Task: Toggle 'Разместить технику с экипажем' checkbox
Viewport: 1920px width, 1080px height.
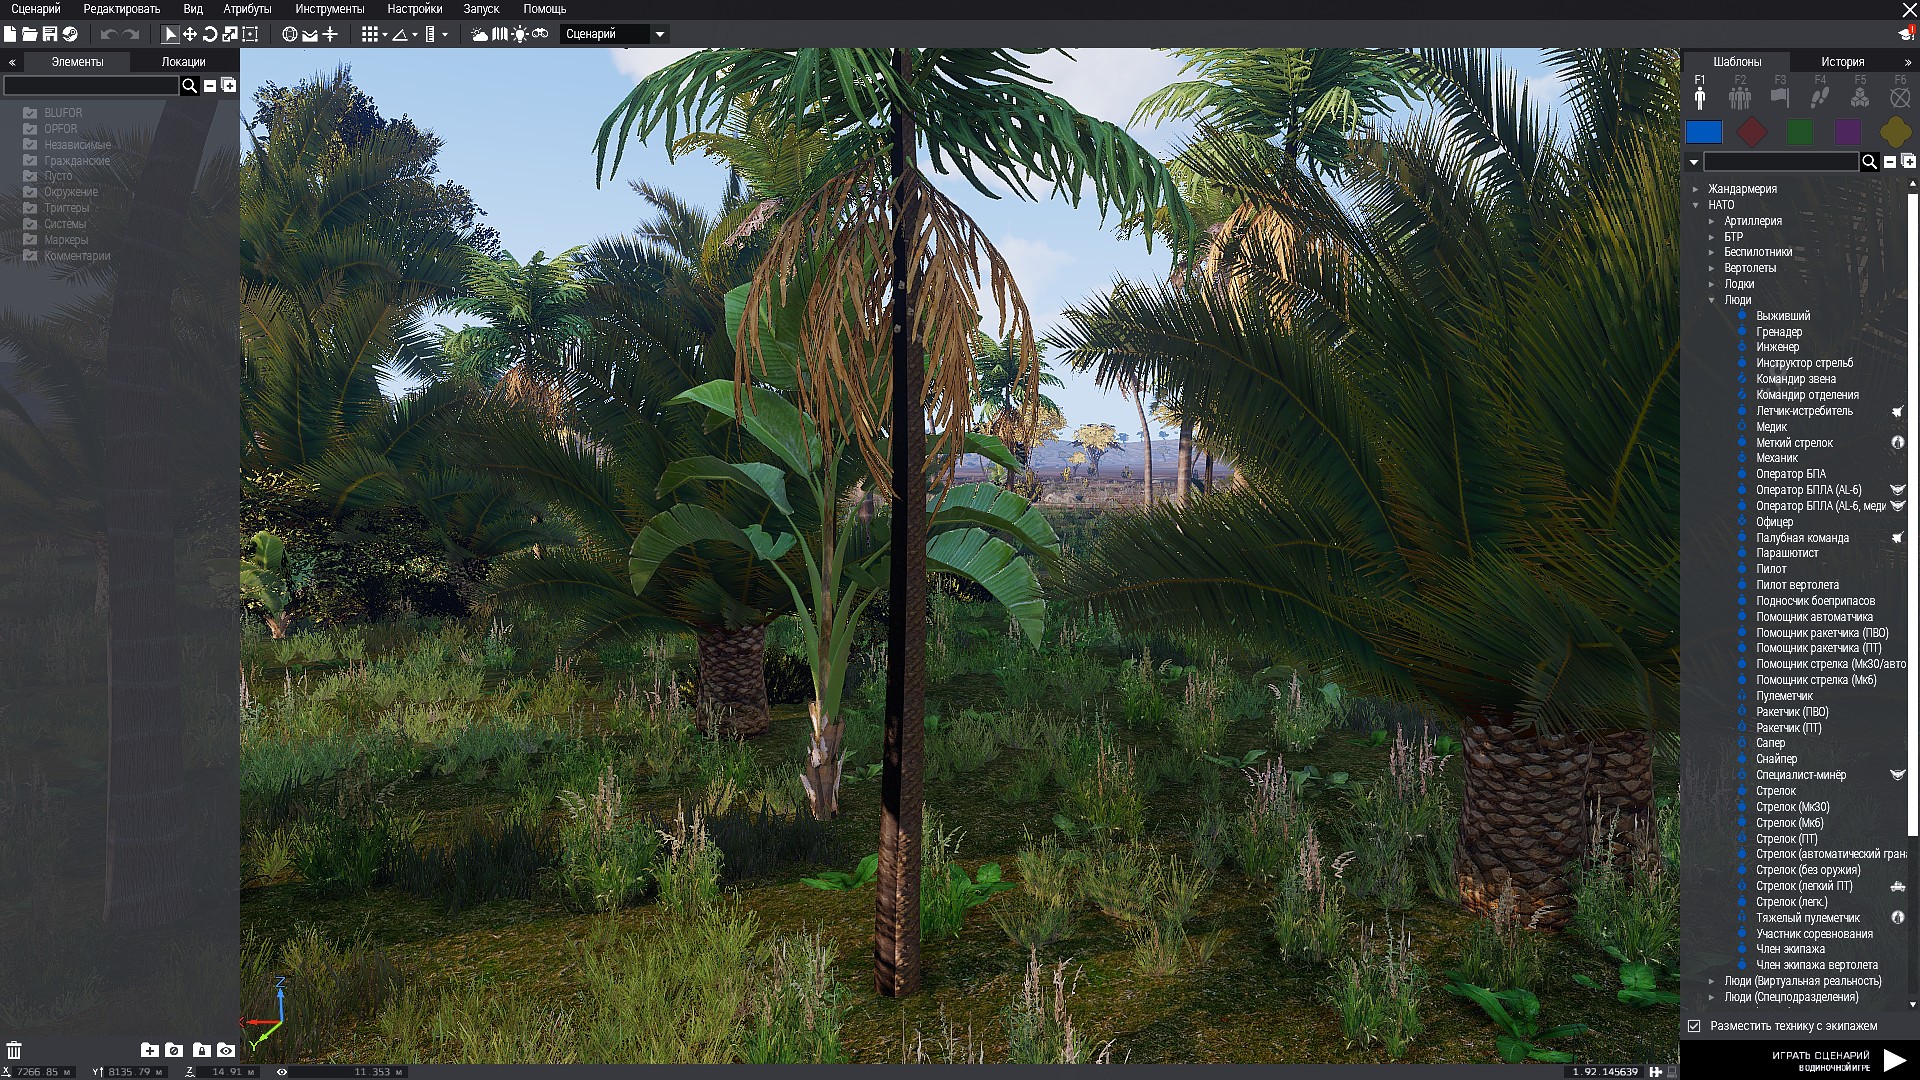Action: 1694,1026
